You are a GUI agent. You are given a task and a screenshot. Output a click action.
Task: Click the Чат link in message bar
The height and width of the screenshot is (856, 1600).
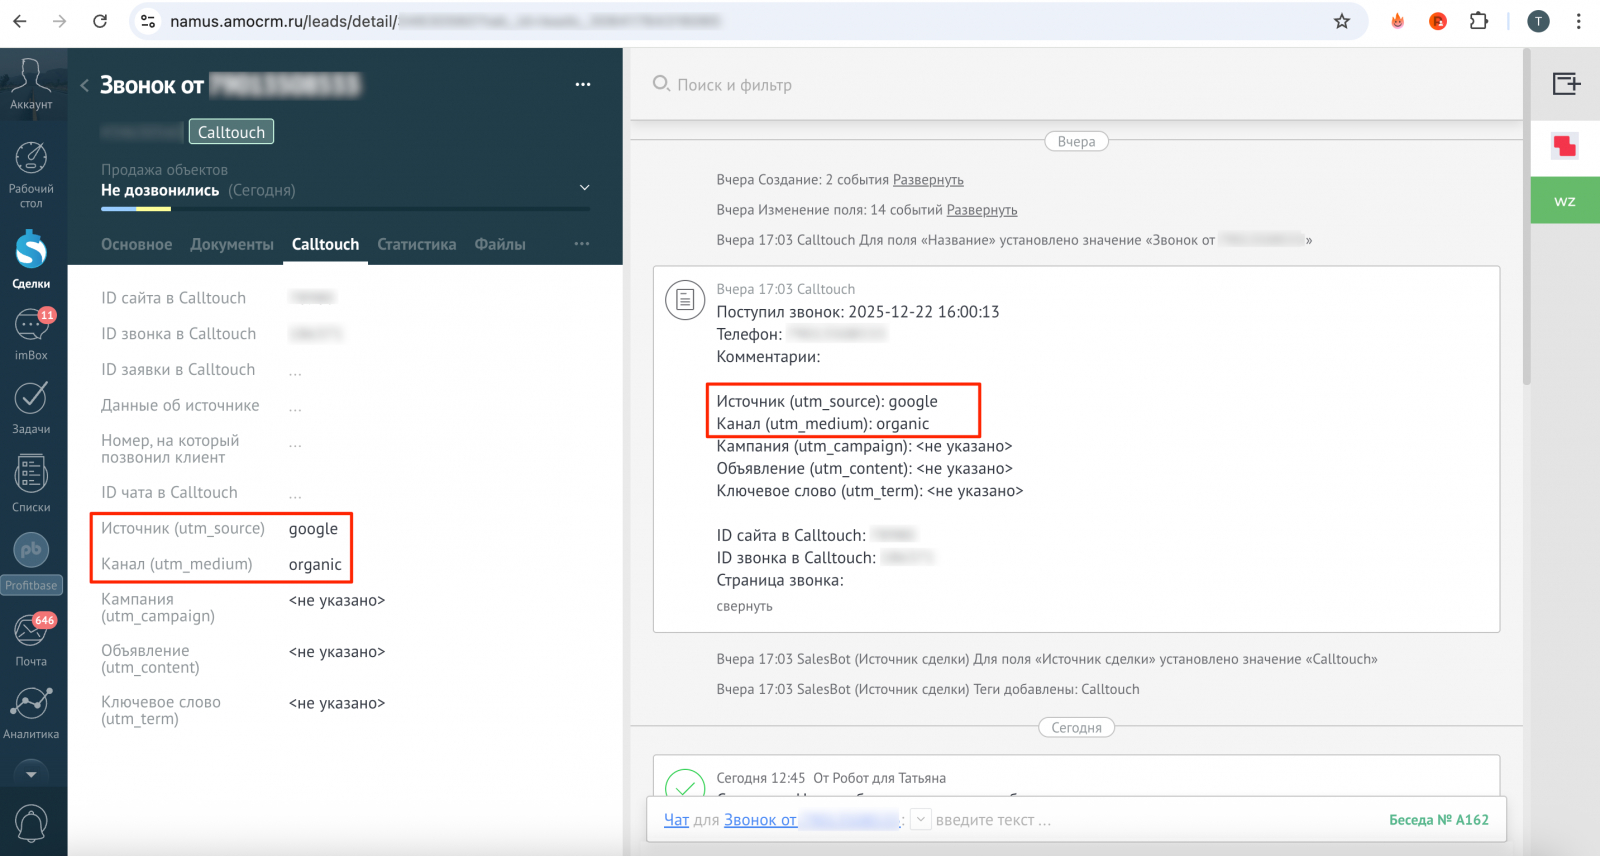pyautogui.click(x=676, y=820)
